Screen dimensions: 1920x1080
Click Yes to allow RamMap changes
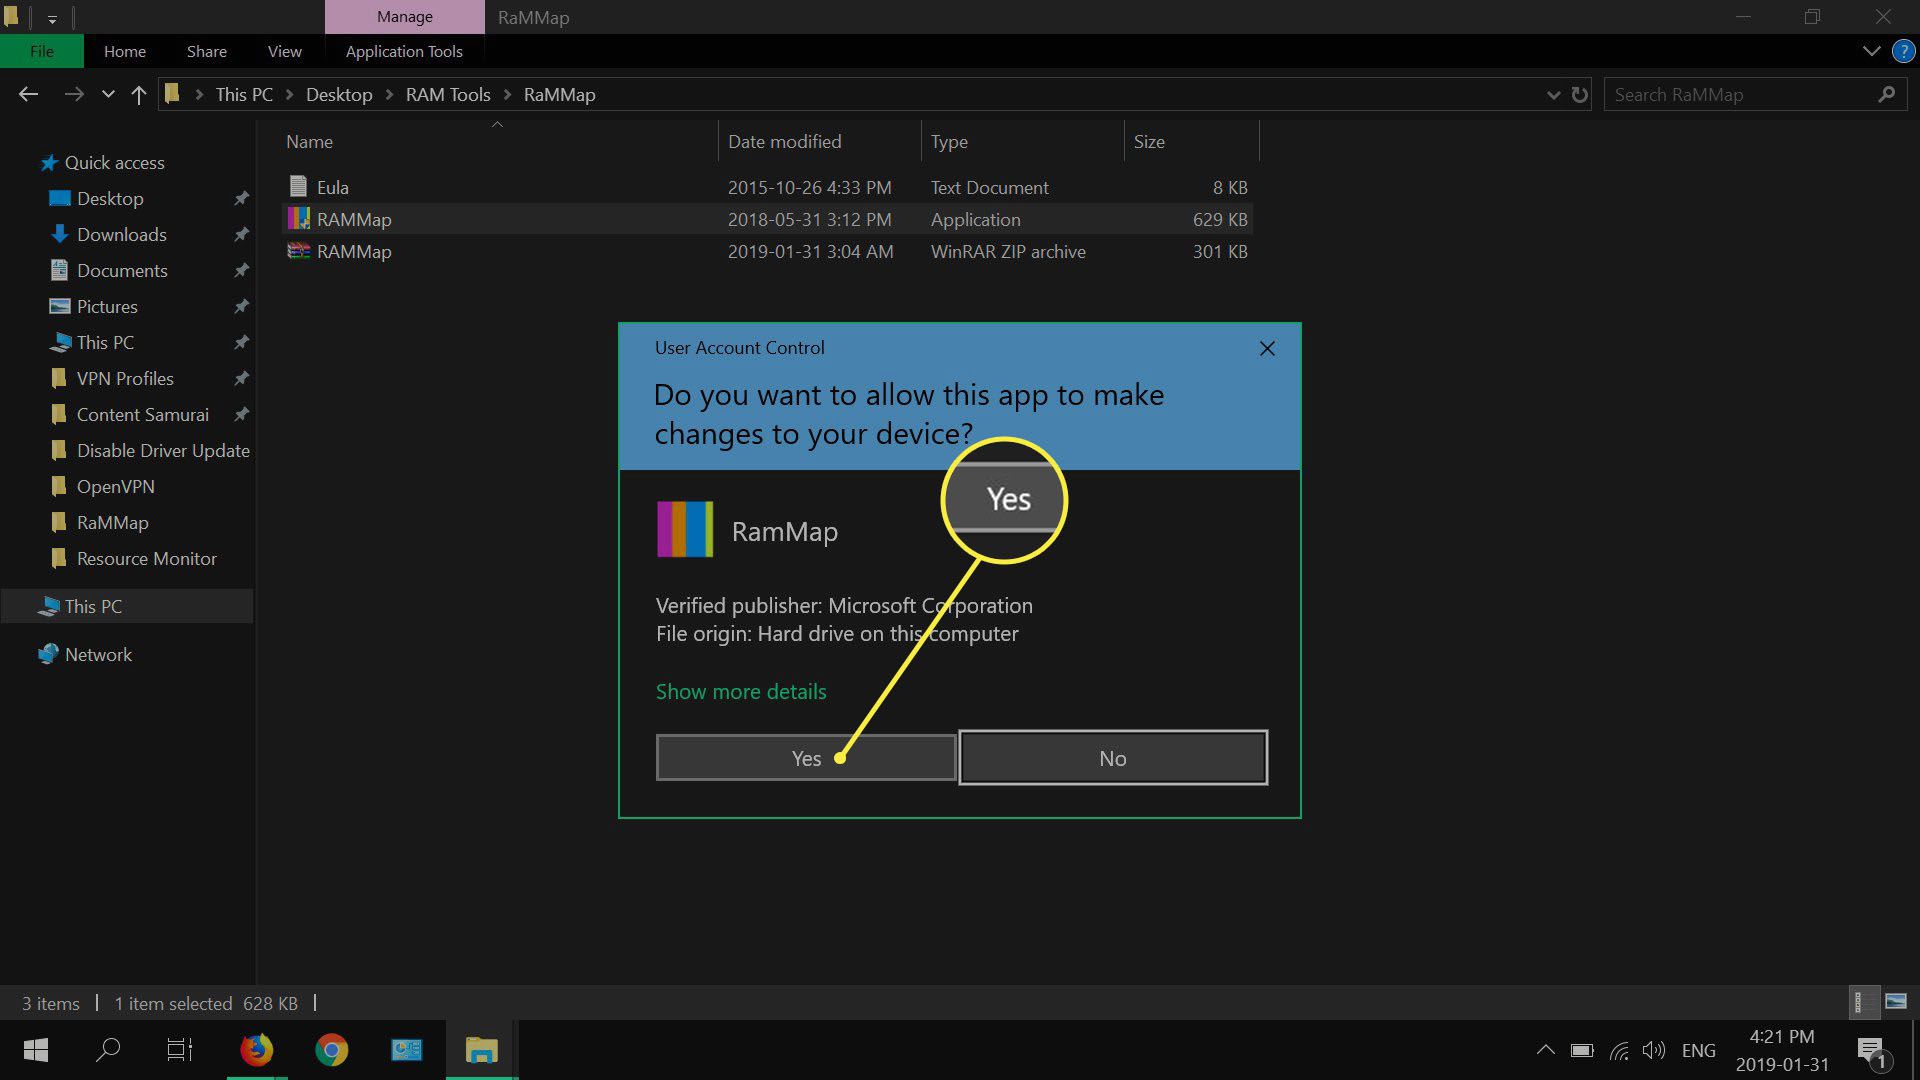tap(806, 757)
